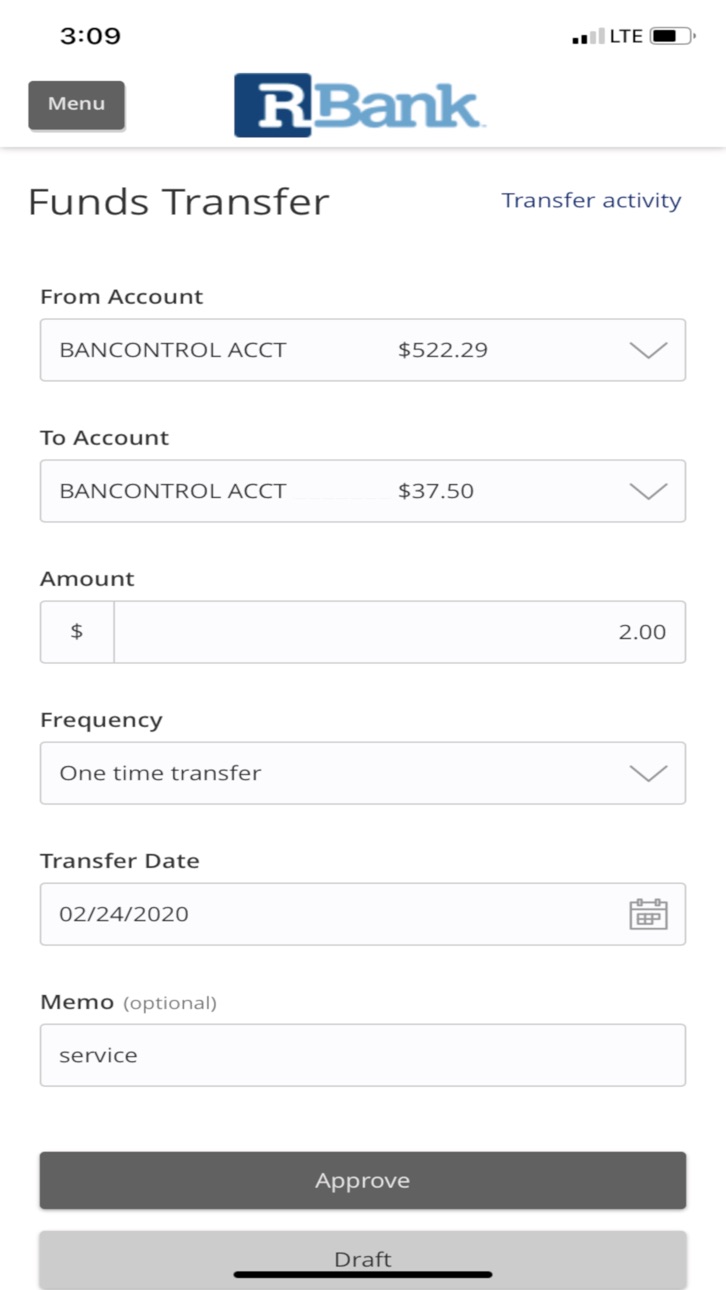The height and width of the screenshot is (1290, 726).
Task: Tap the battery icon in status bar
Action: (x=672, y=36)
